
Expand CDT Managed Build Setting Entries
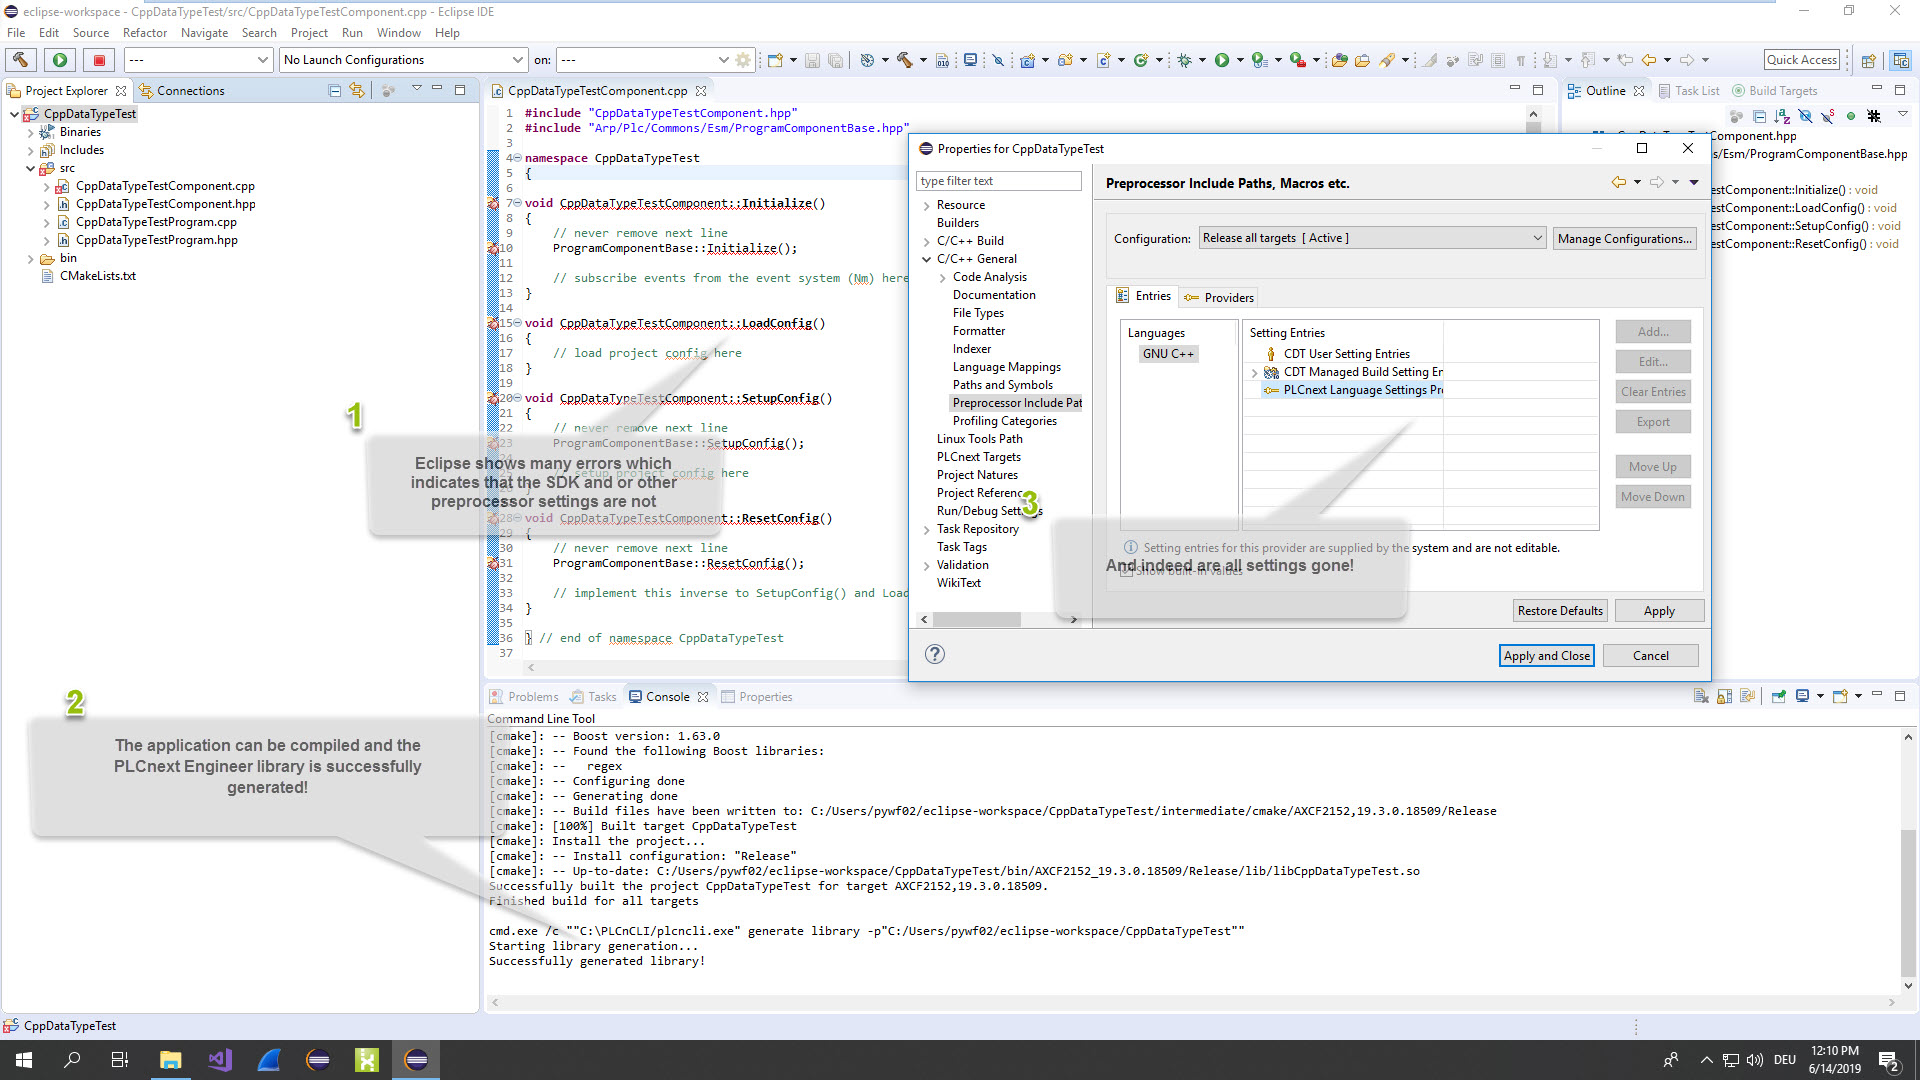click(x=1254, y=372)
